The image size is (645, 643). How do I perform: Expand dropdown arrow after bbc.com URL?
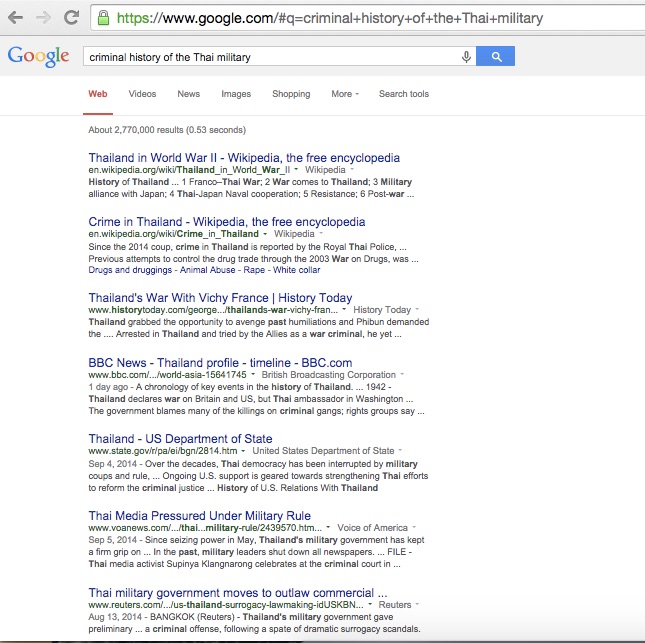point(253,374)
